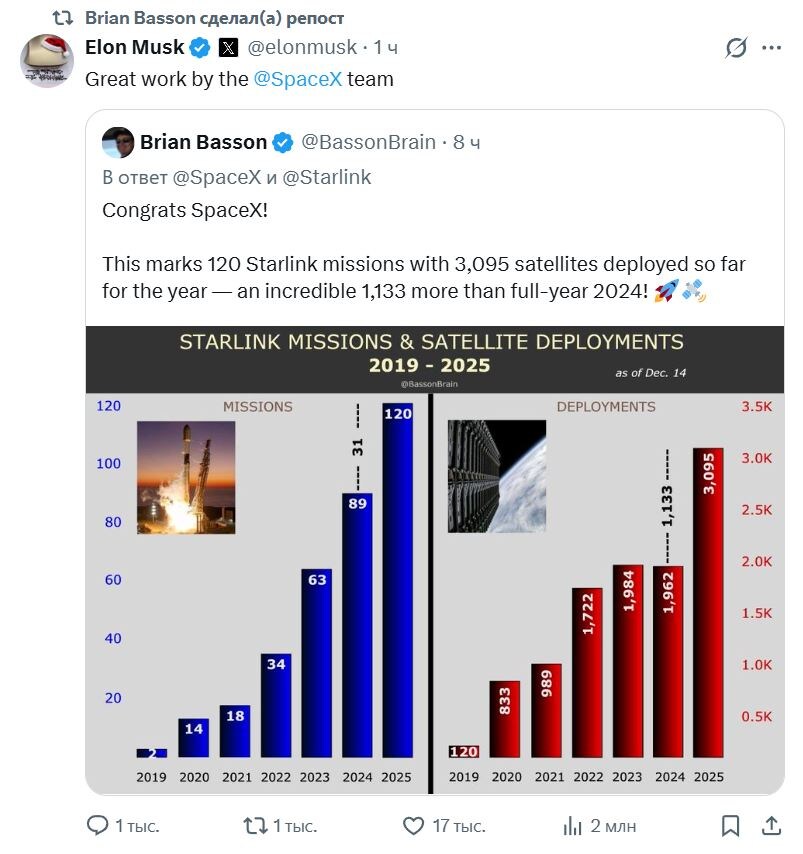Image resolution: width=803 pixels, height=854 pixels.
Task: Like the post with heart icon
Action: (x=413, y=826)
